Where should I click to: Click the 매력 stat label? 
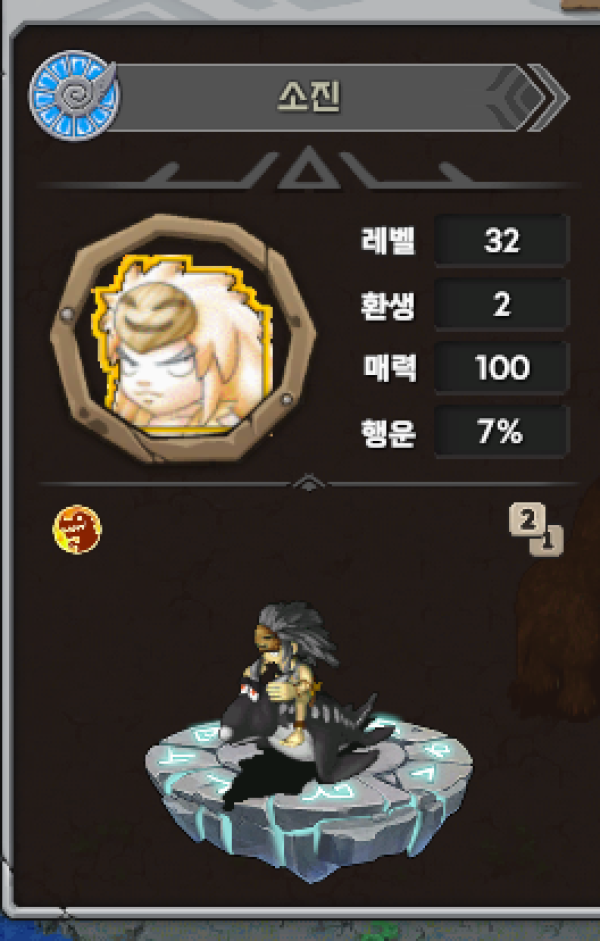[389, 368]
